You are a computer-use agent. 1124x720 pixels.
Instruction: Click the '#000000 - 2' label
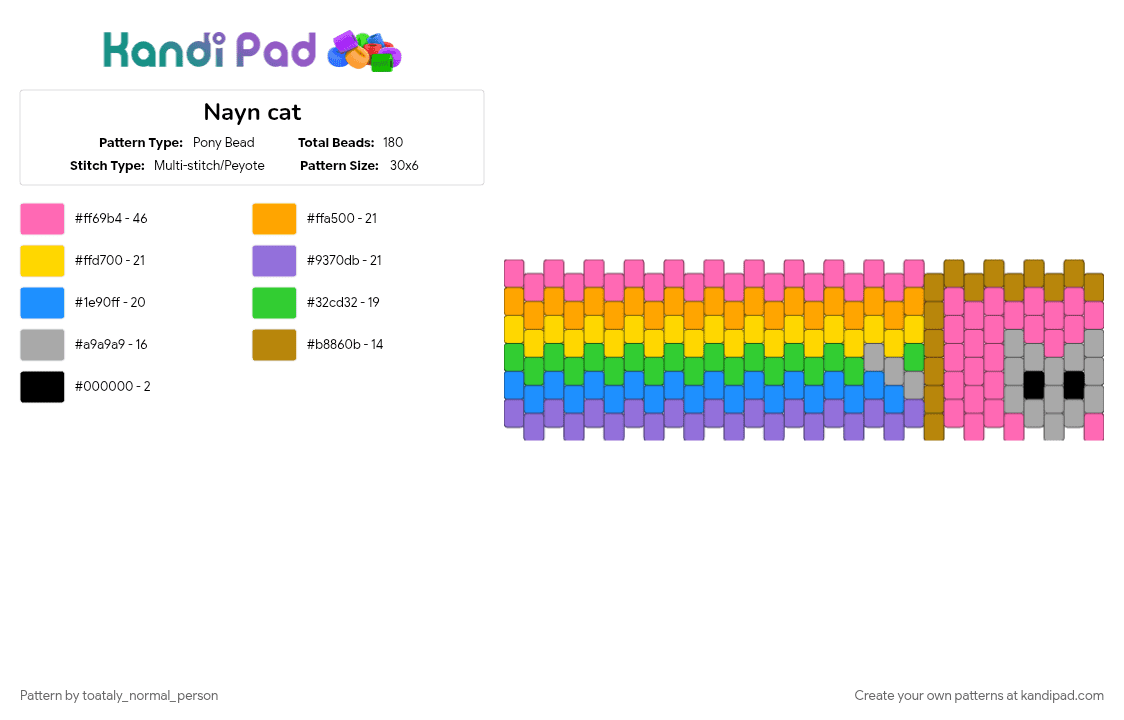tap(113, 387)
